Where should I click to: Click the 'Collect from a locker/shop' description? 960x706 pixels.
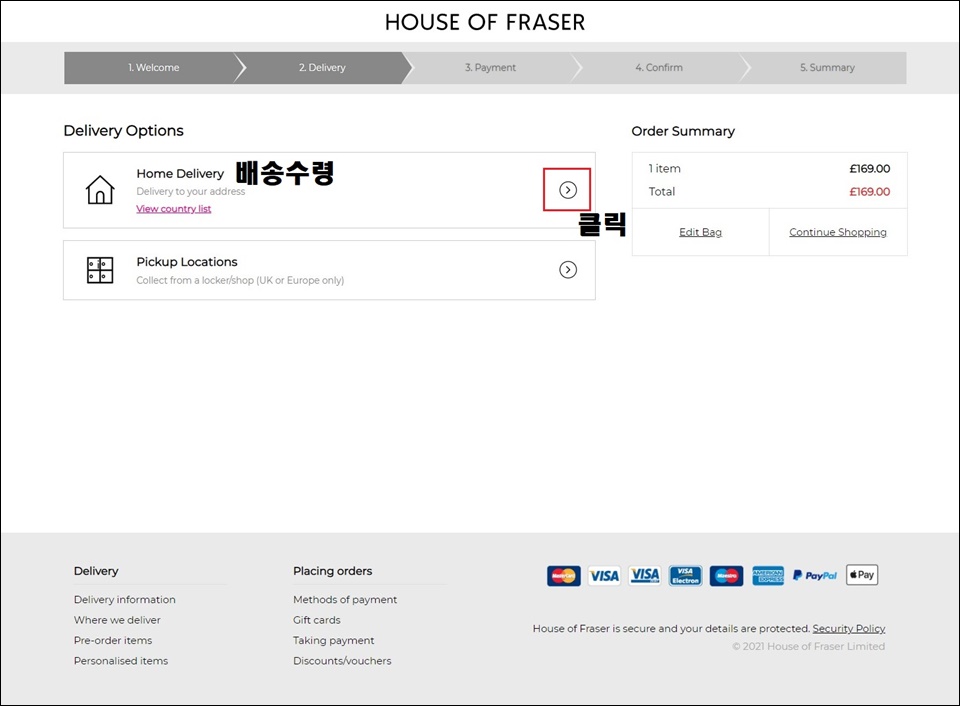point(241,280)
